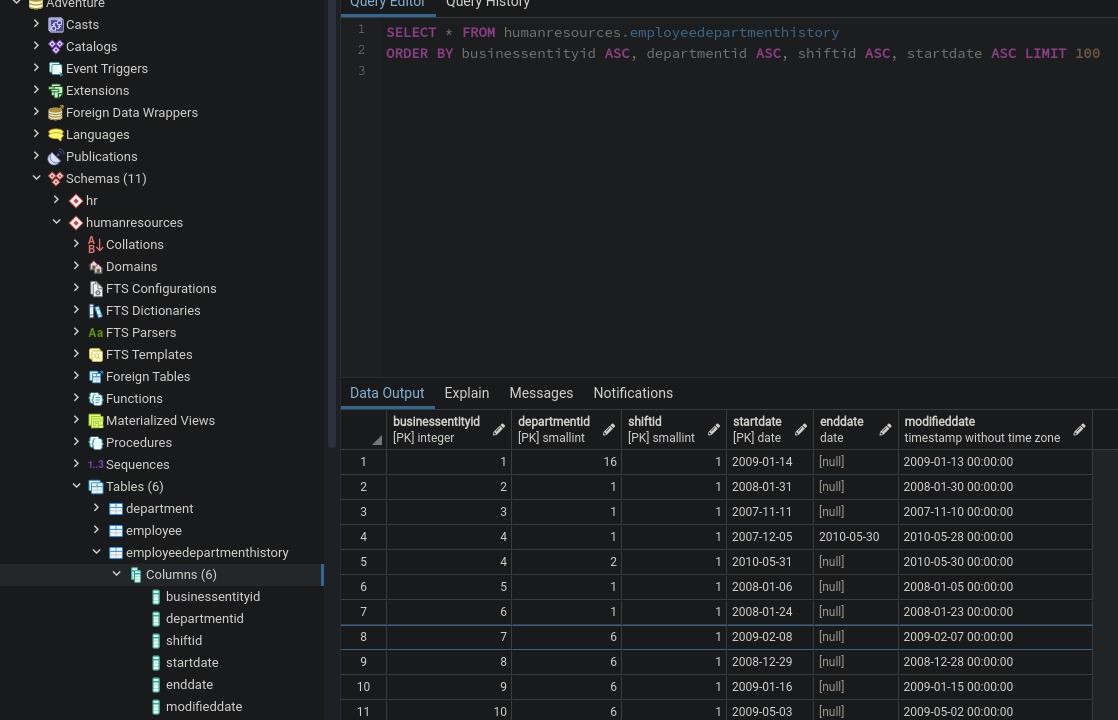Click the edit pencil icon on startdate column
1118x720 pixels.
[x=800, y=429]
